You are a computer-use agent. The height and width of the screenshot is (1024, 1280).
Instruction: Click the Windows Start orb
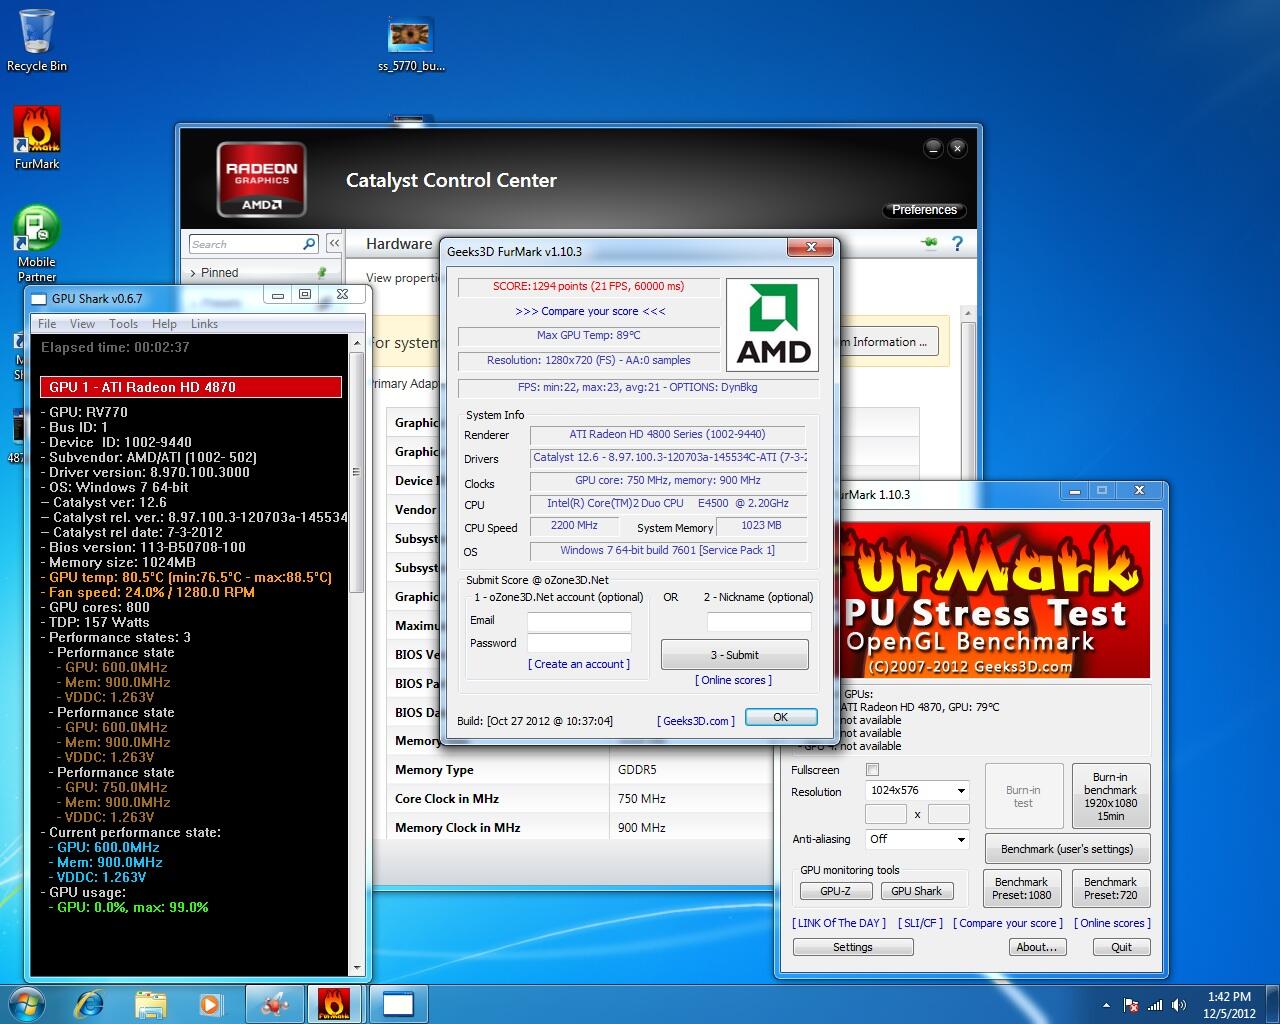coord(27,1003)
